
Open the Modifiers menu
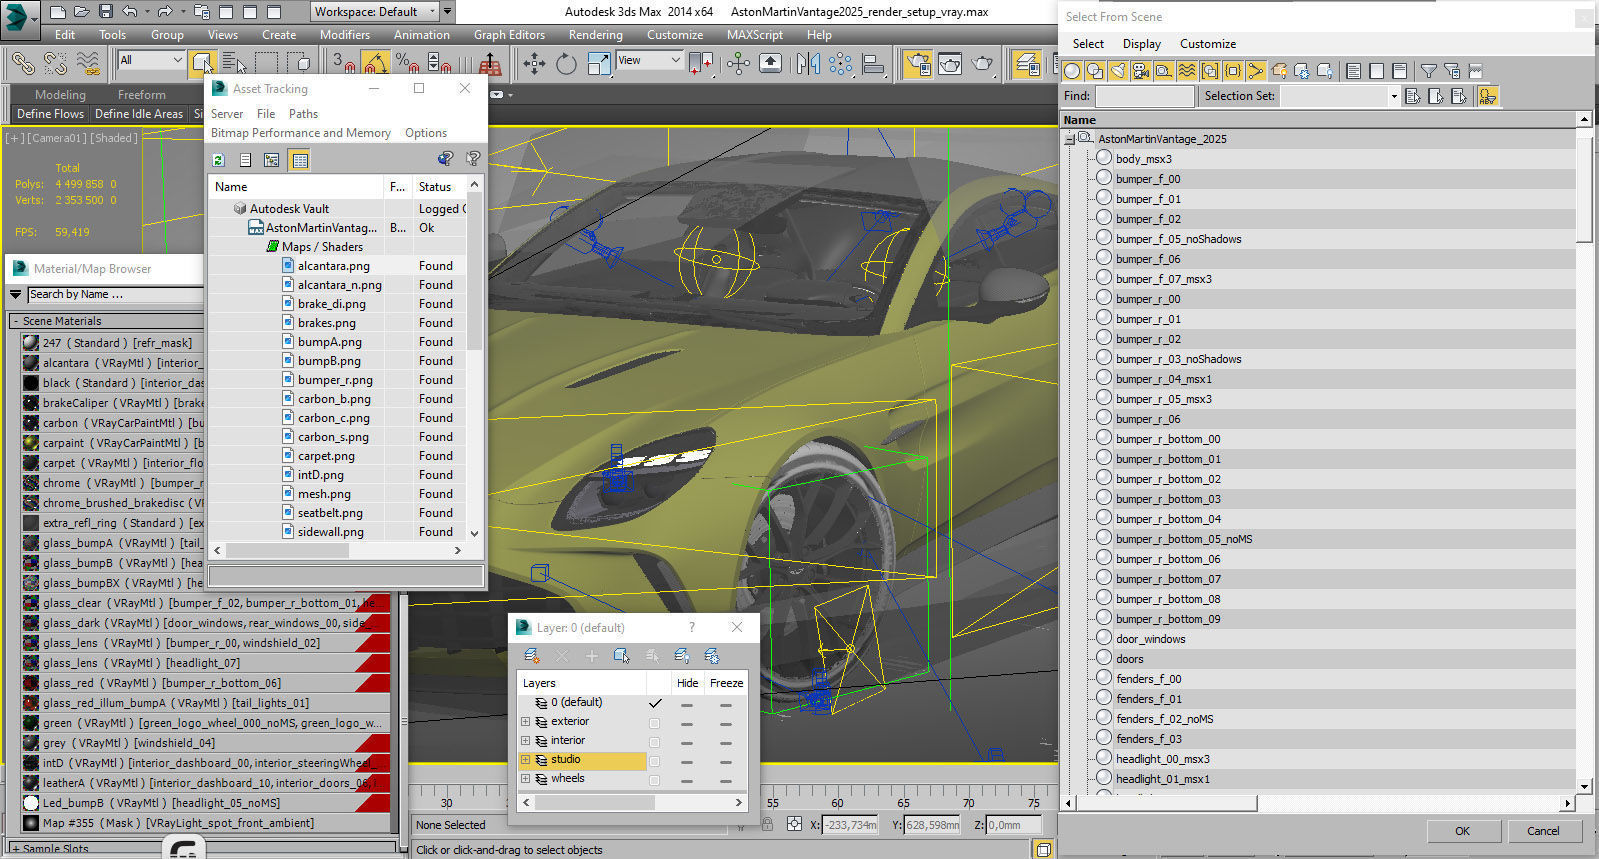[x=345, y=34]
